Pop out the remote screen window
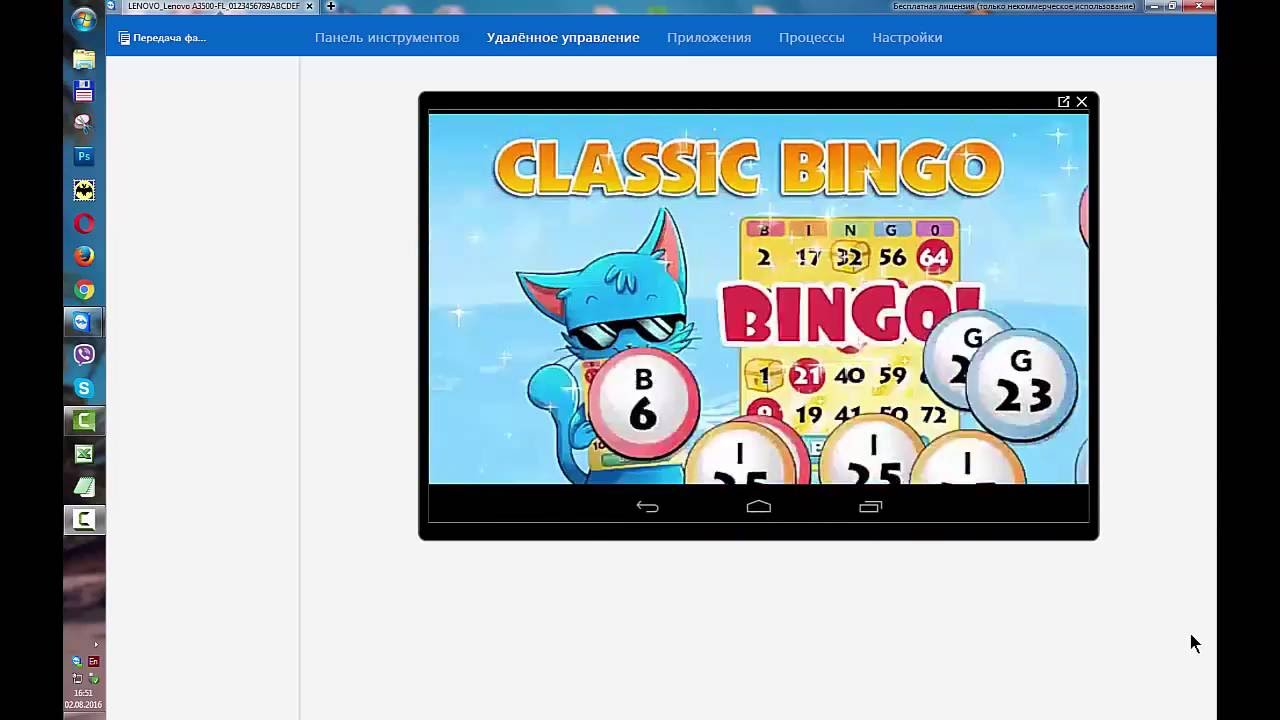The image size is (1280, 720). click(1063, 102)
